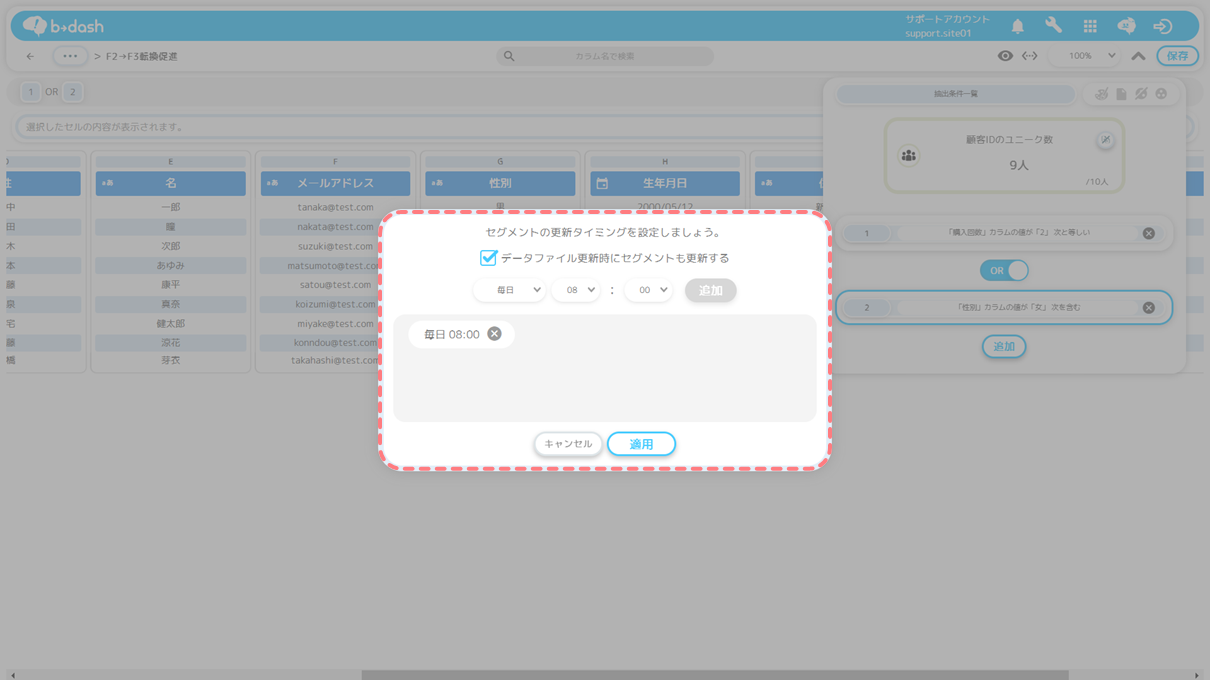Select the 名 column header
The height and width of the screenshot is (680, 1210).
tap(170, 183)
